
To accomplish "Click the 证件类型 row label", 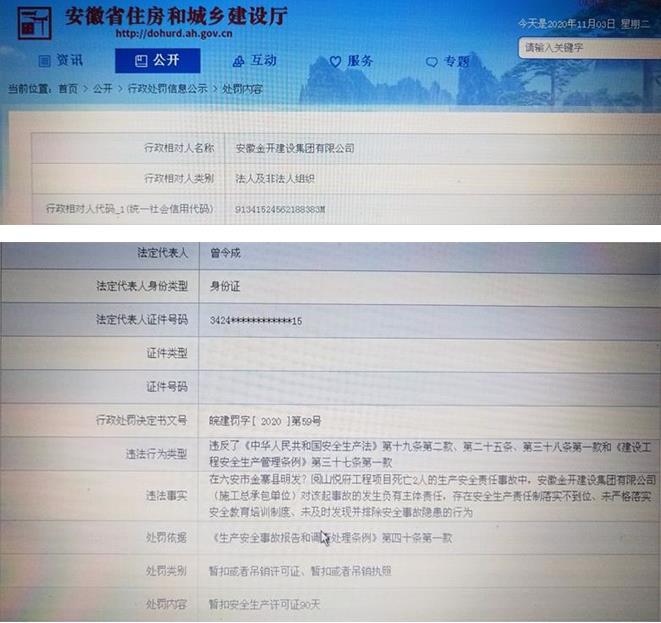I will coord(167,353).
